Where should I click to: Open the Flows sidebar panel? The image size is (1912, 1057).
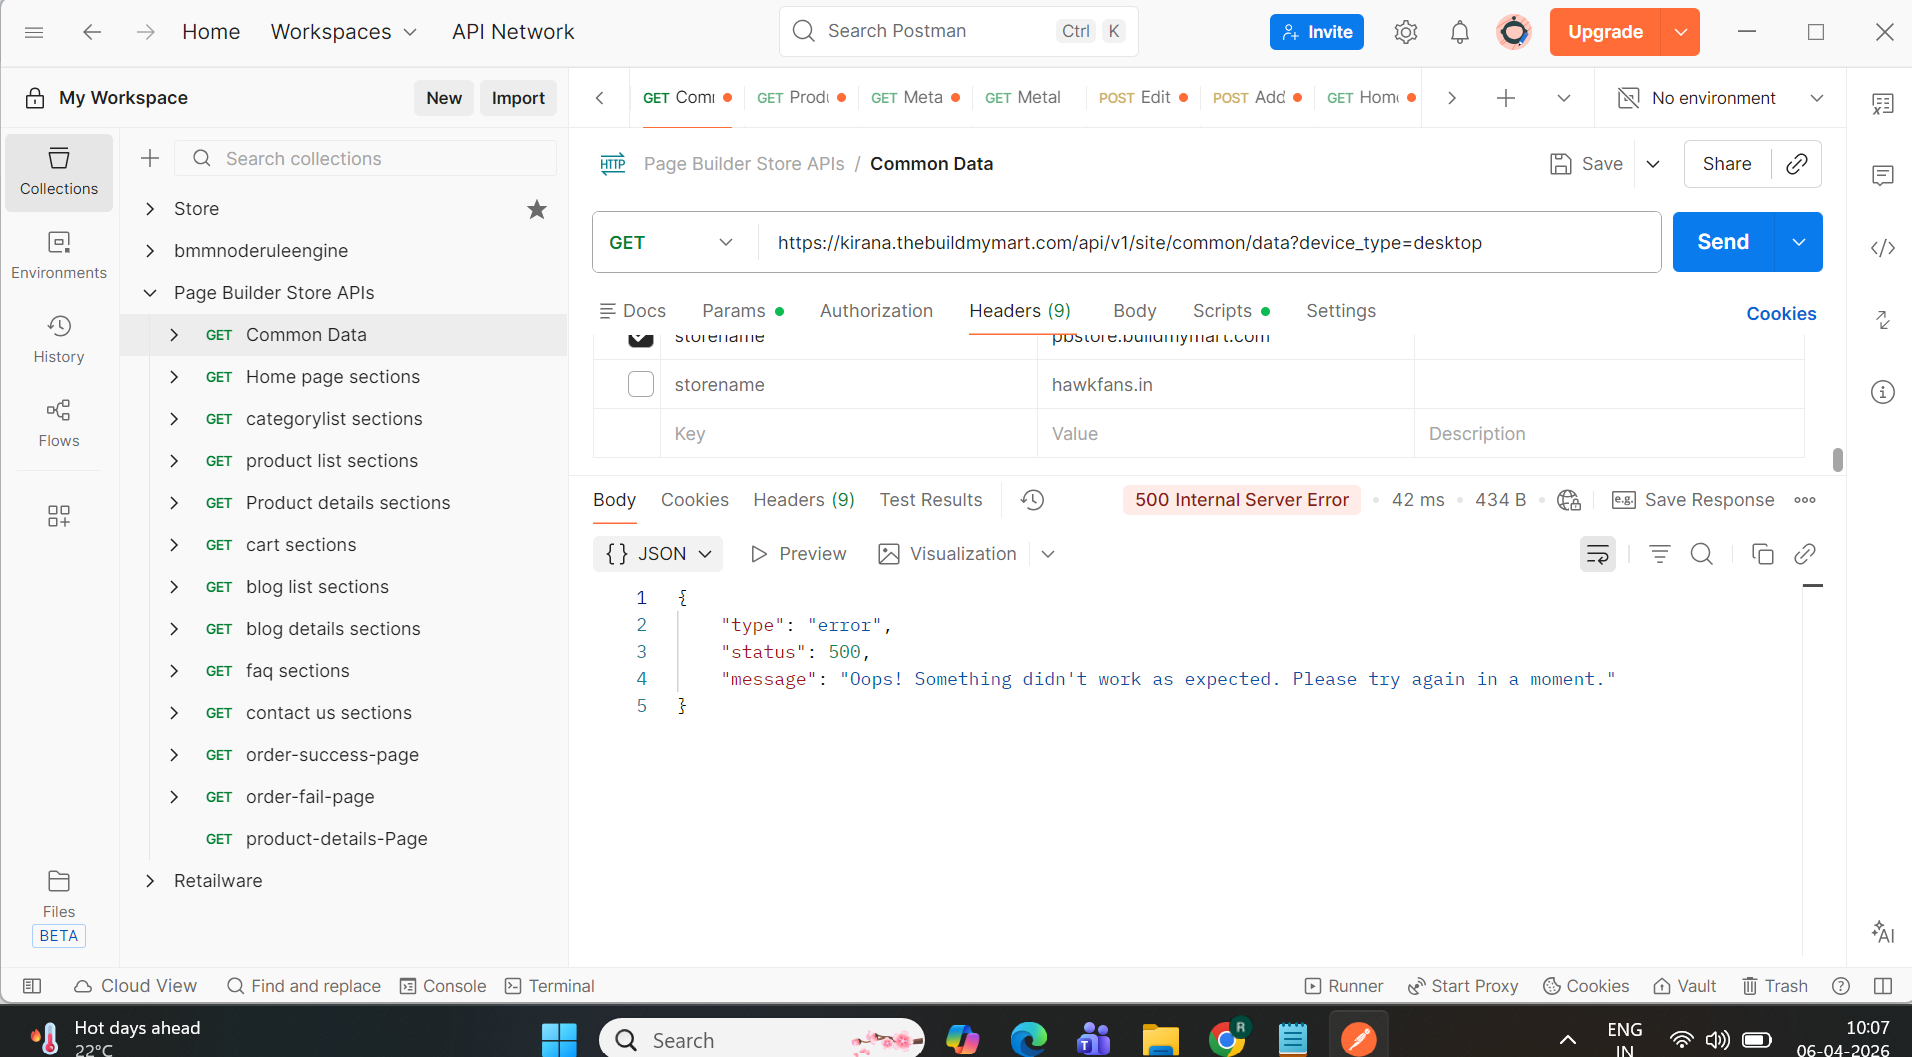pyautogui.click(x=59, y=424)
